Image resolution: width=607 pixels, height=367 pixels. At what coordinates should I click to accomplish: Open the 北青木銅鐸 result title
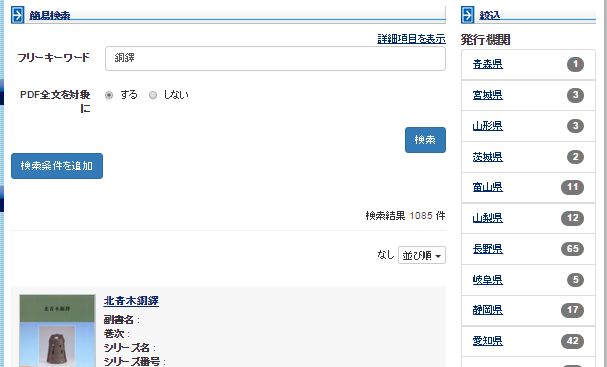[131, 301]
